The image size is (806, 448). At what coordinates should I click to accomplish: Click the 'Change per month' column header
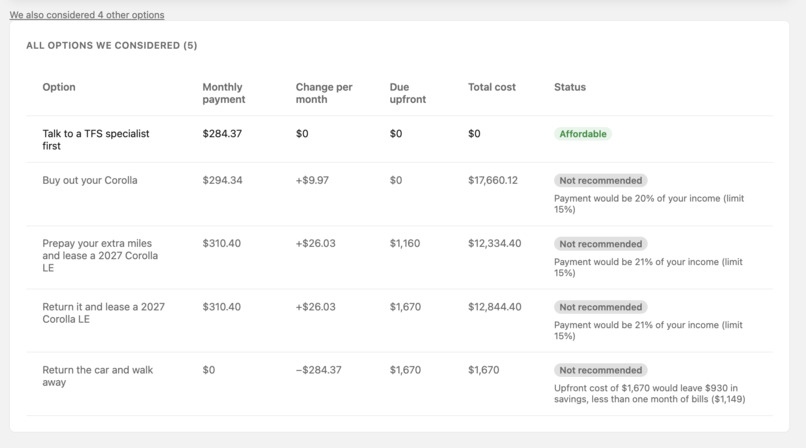tap(324, 93)
